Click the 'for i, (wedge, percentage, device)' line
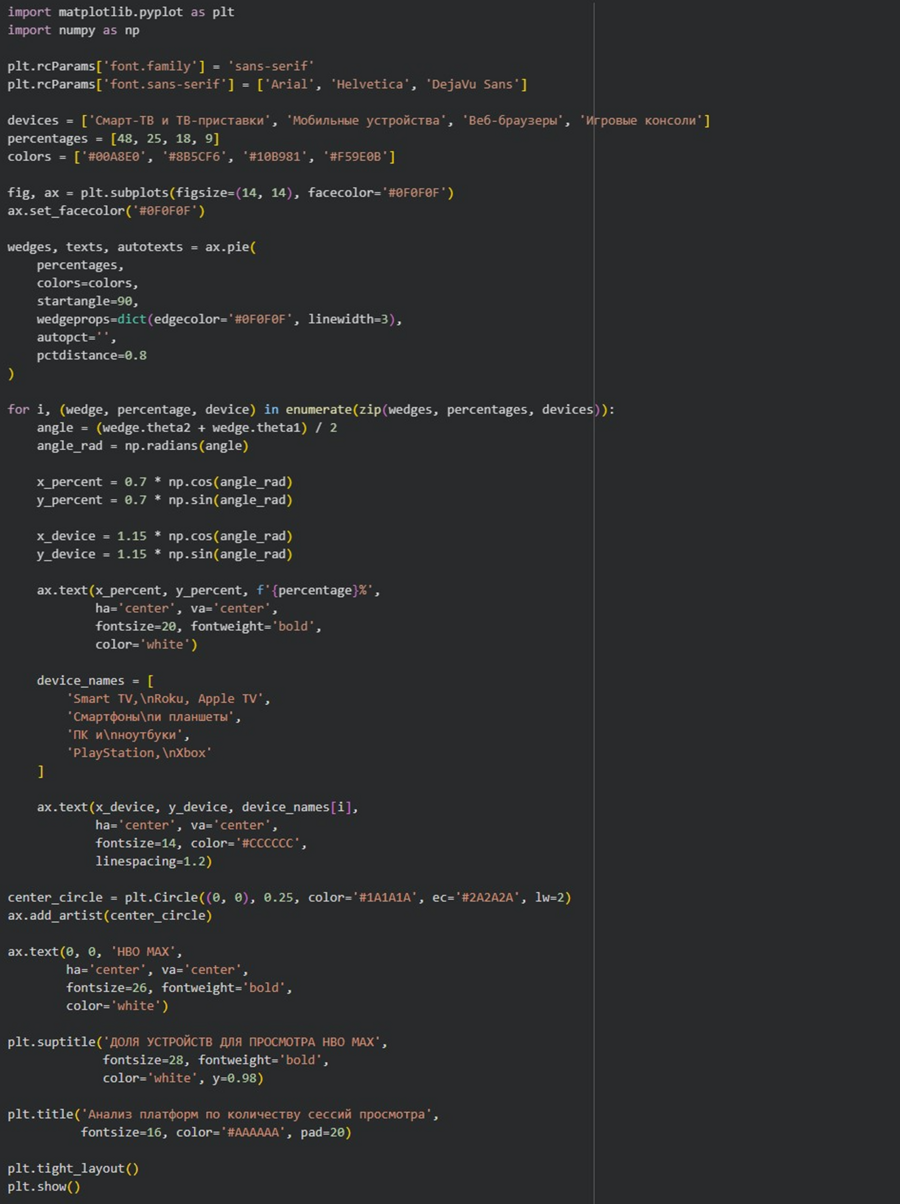The image size is (900, 1204). pyautogui.click(x=311, y=410)
